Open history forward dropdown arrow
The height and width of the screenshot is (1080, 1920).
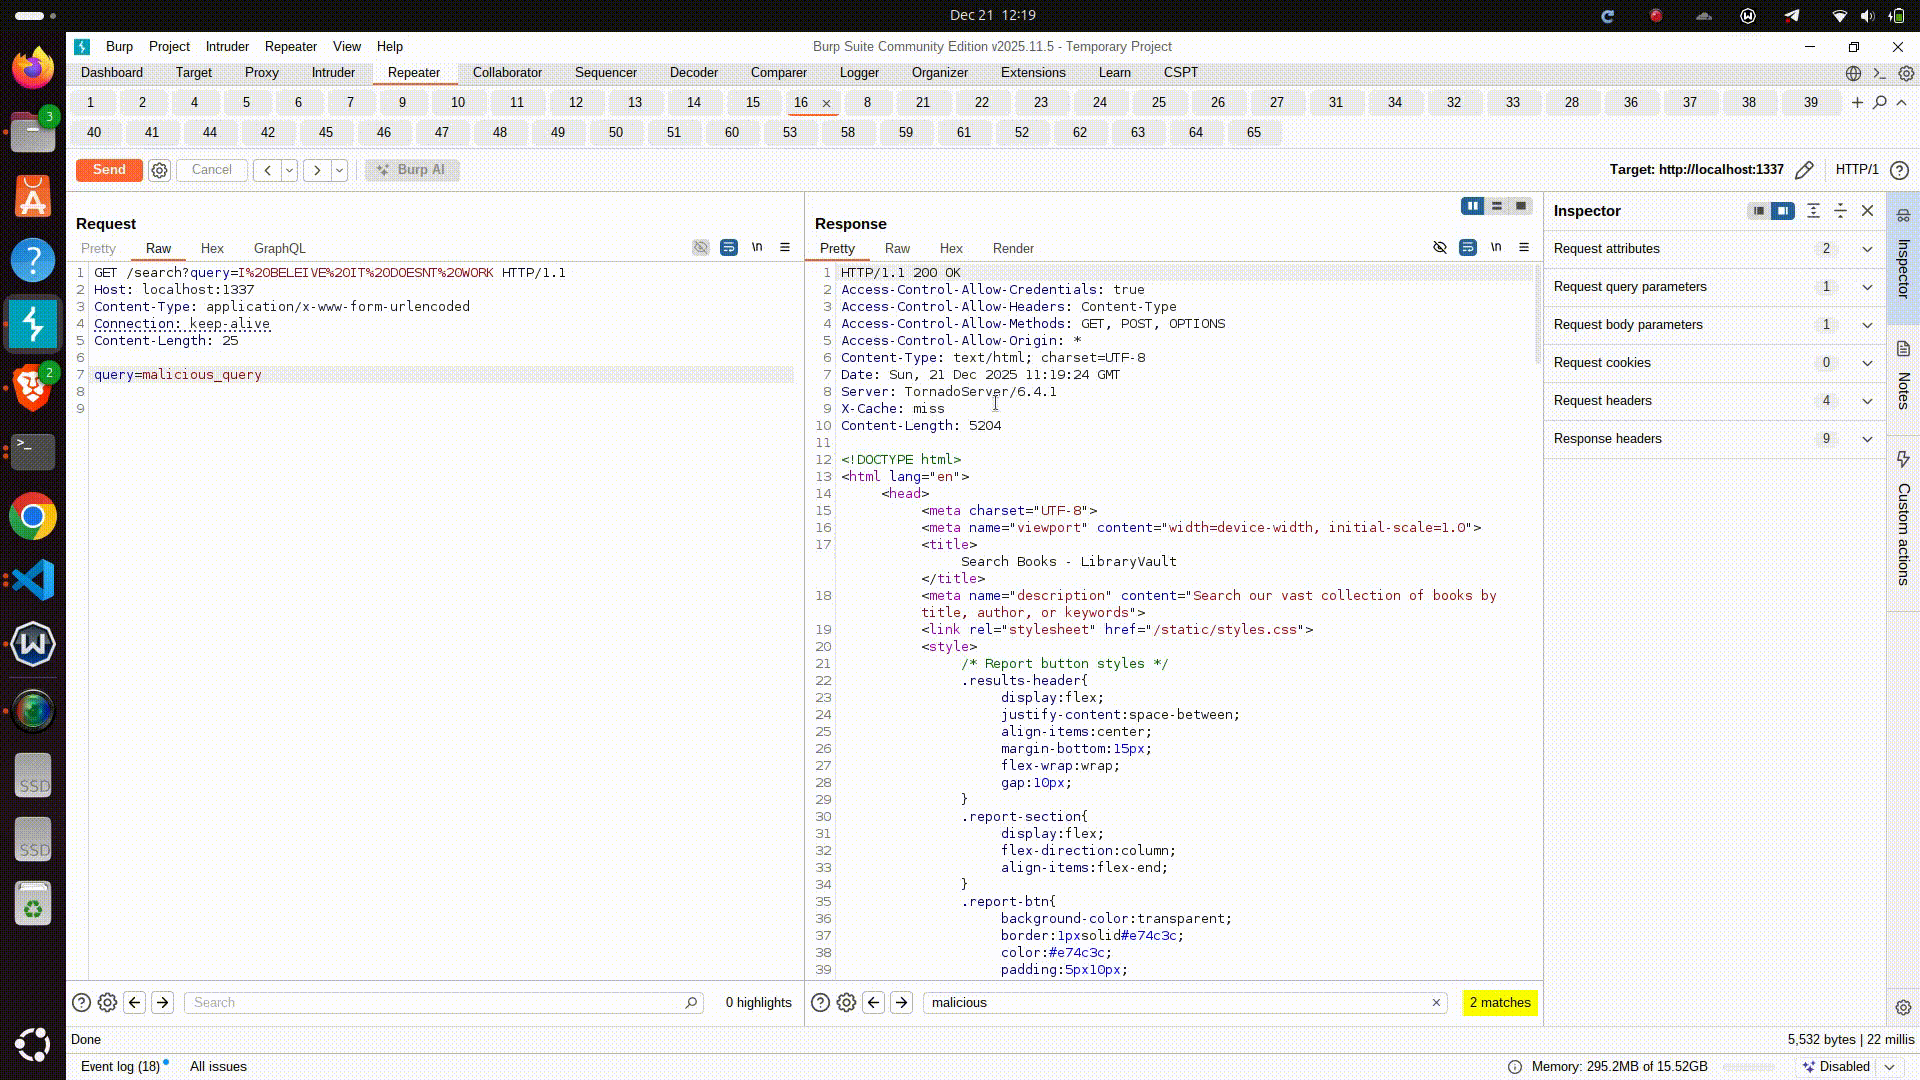tap(339, 170)
